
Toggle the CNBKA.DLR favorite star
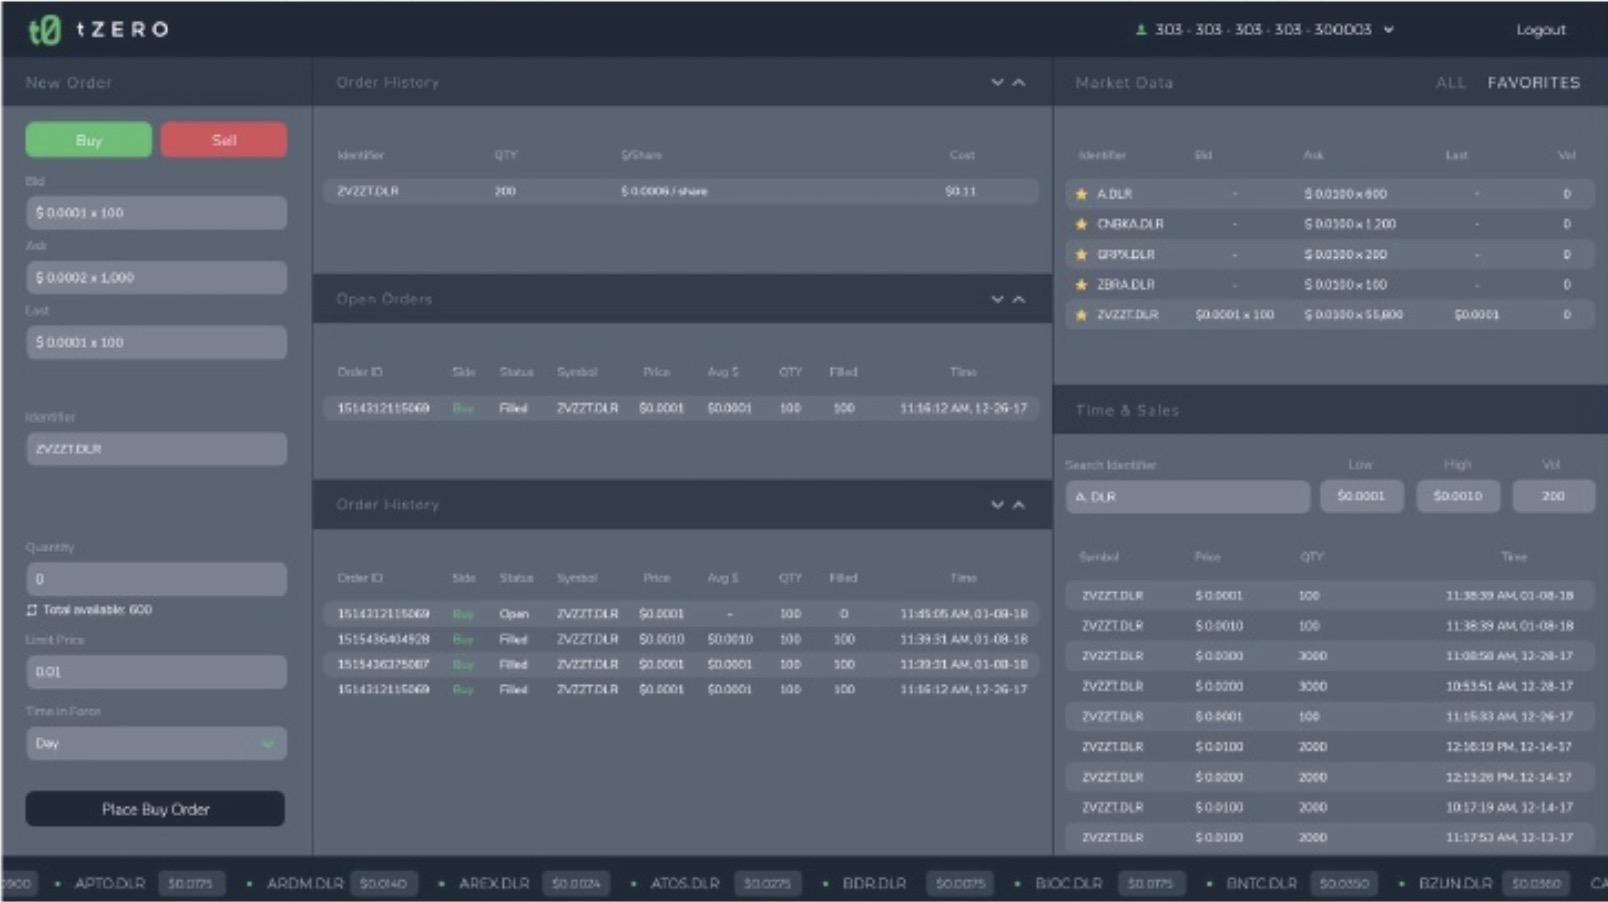click(1081, 224)
